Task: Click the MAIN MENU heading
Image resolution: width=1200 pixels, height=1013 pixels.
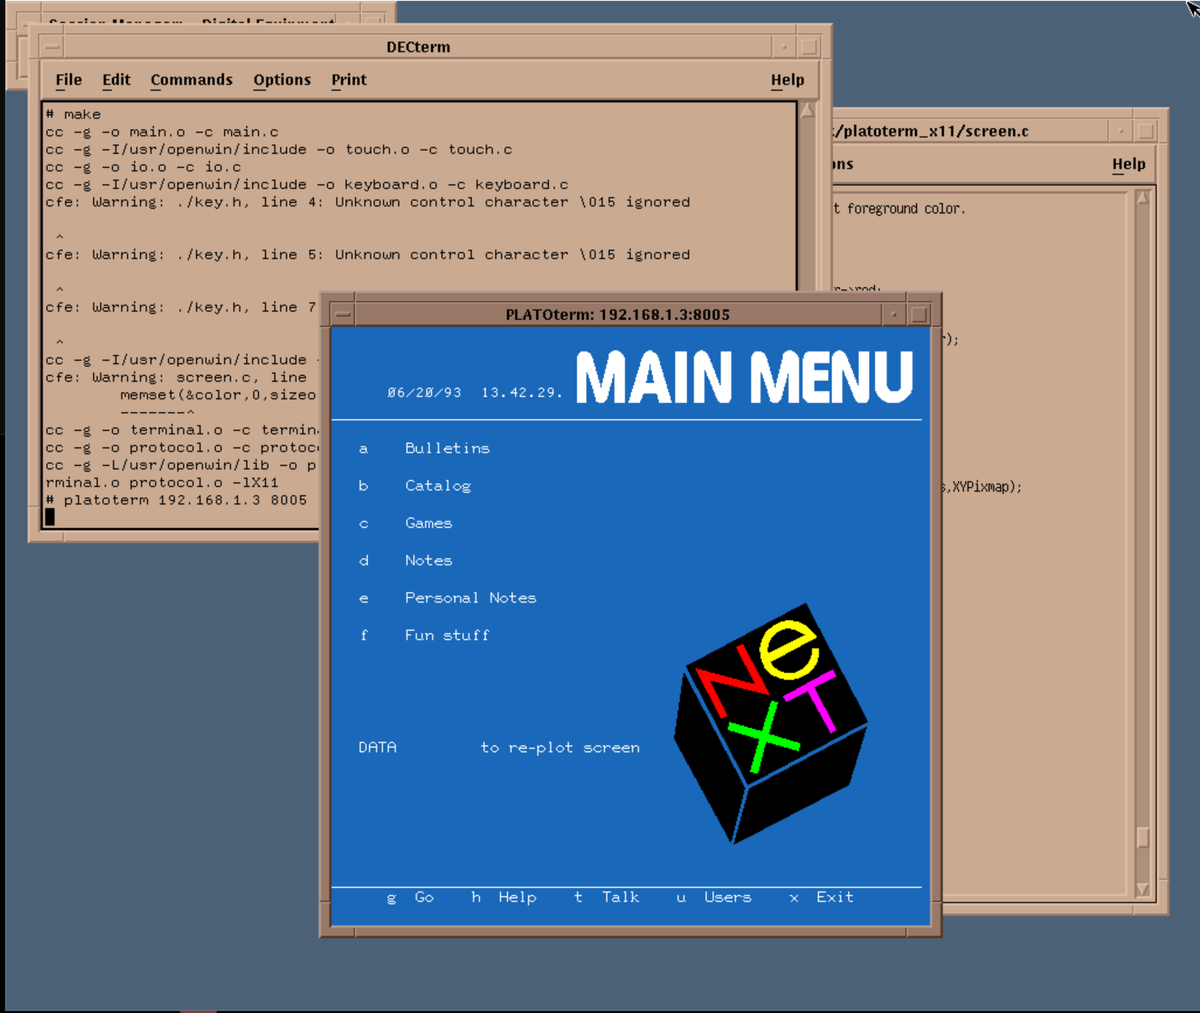Action: click(x=744, y=377)
